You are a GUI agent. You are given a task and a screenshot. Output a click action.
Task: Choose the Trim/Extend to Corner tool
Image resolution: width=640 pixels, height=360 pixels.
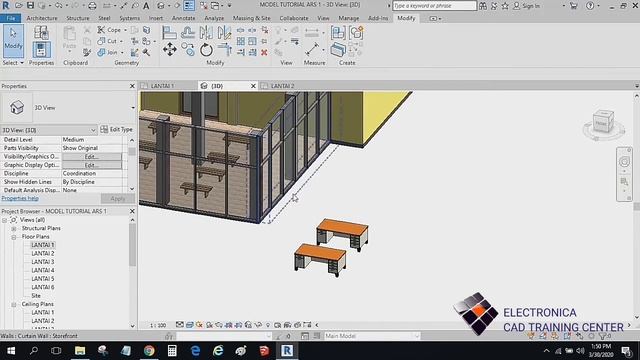coord(224,50)
